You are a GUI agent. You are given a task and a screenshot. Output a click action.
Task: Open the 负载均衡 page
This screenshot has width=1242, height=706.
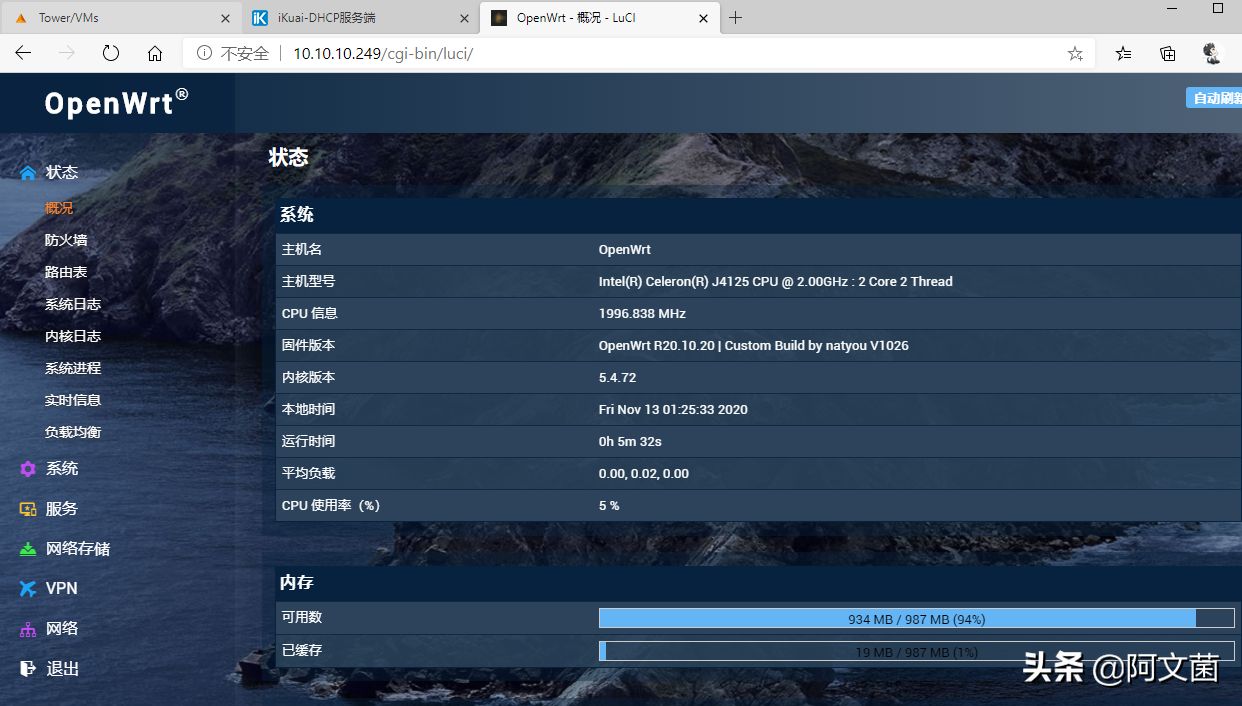(x=73, y=432)
